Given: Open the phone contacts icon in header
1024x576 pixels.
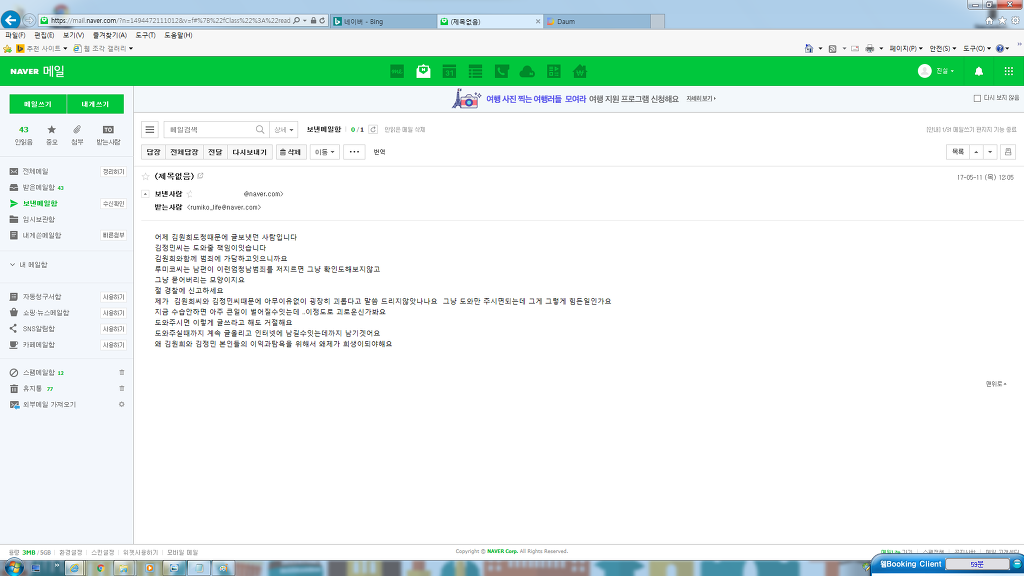Looking at the screenshot, I should [502, 71].
